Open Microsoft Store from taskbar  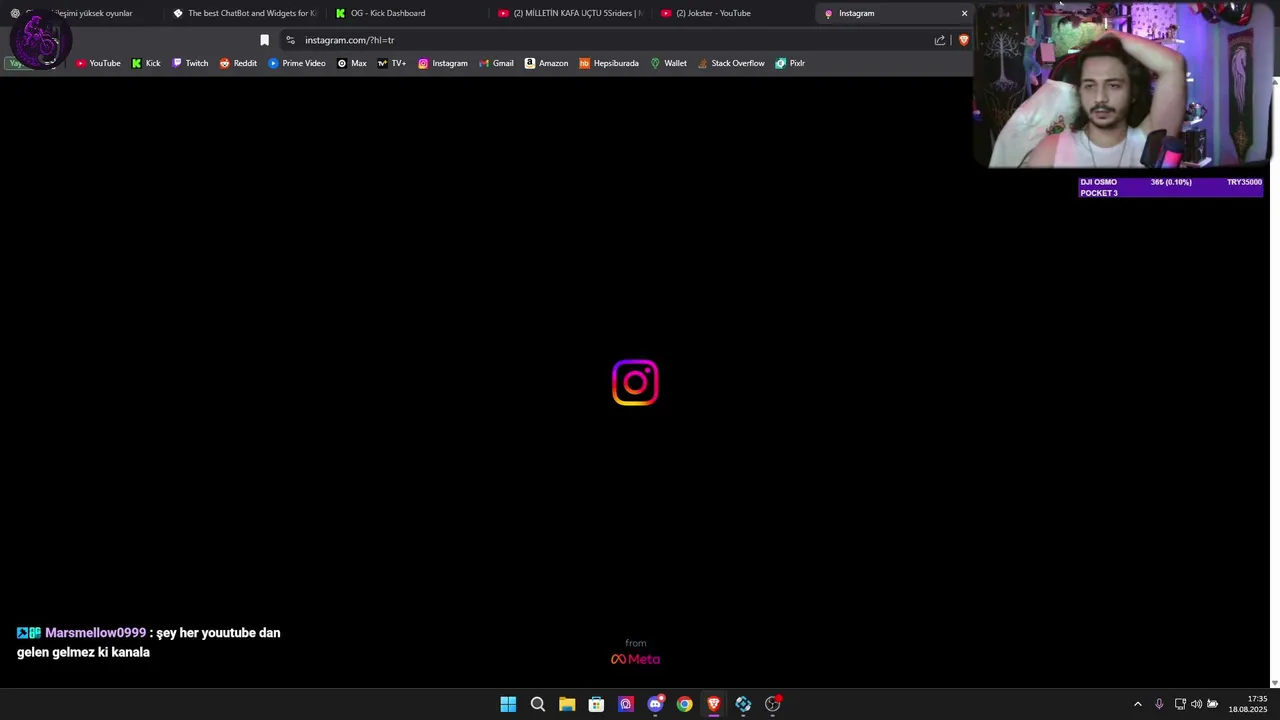(x=596, y=704)
